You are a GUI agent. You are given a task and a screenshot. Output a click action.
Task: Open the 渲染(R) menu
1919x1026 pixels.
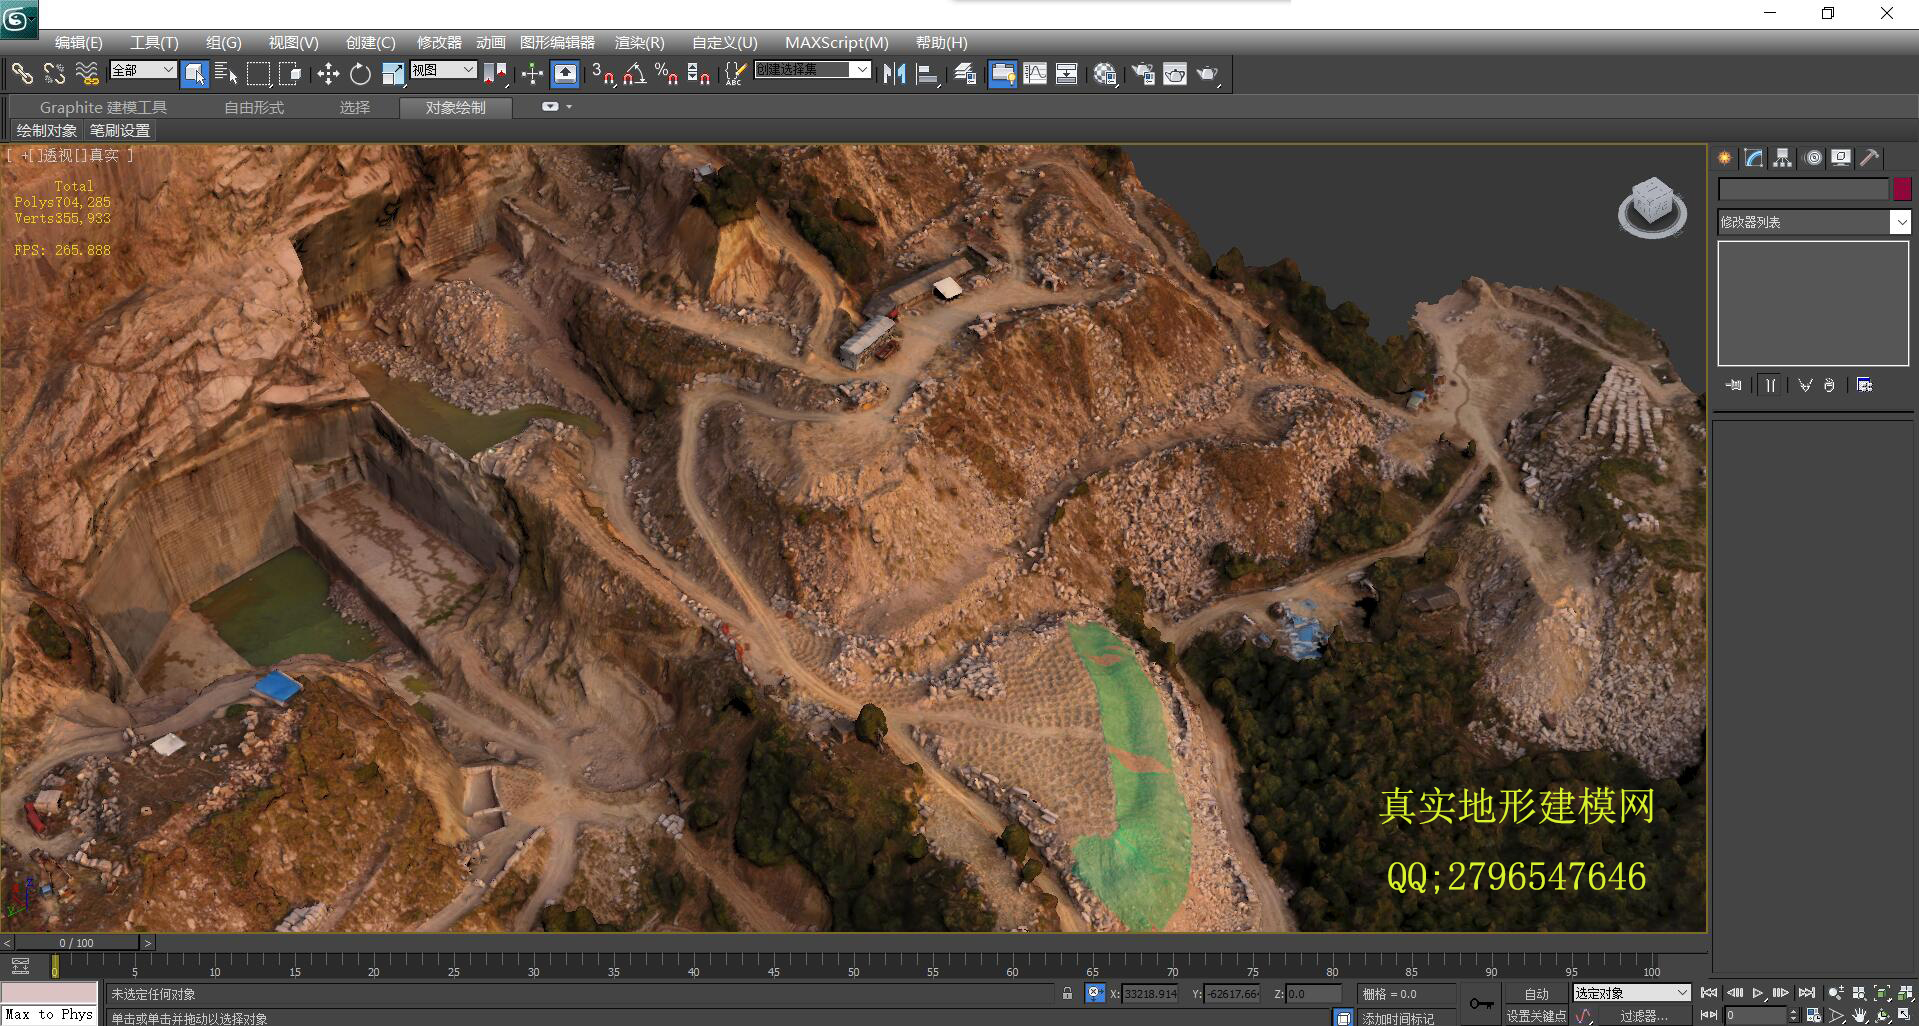click(x=639, y=42)
